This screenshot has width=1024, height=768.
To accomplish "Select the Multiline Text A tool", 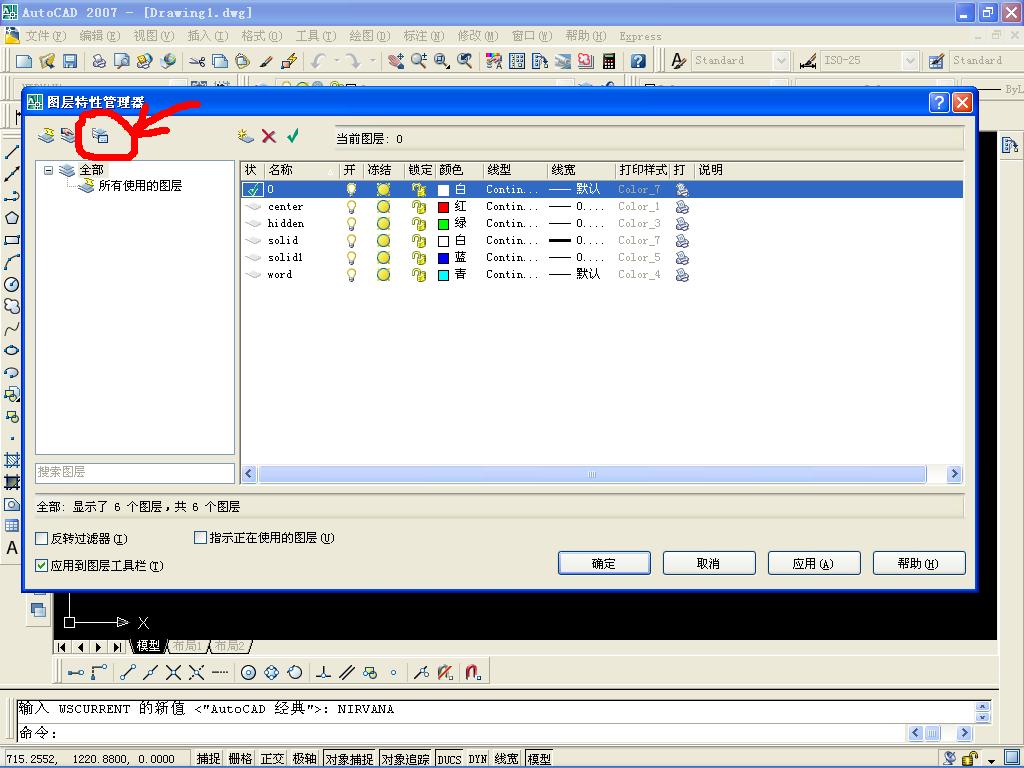I will pyautogui.click(x=12, y=548).
